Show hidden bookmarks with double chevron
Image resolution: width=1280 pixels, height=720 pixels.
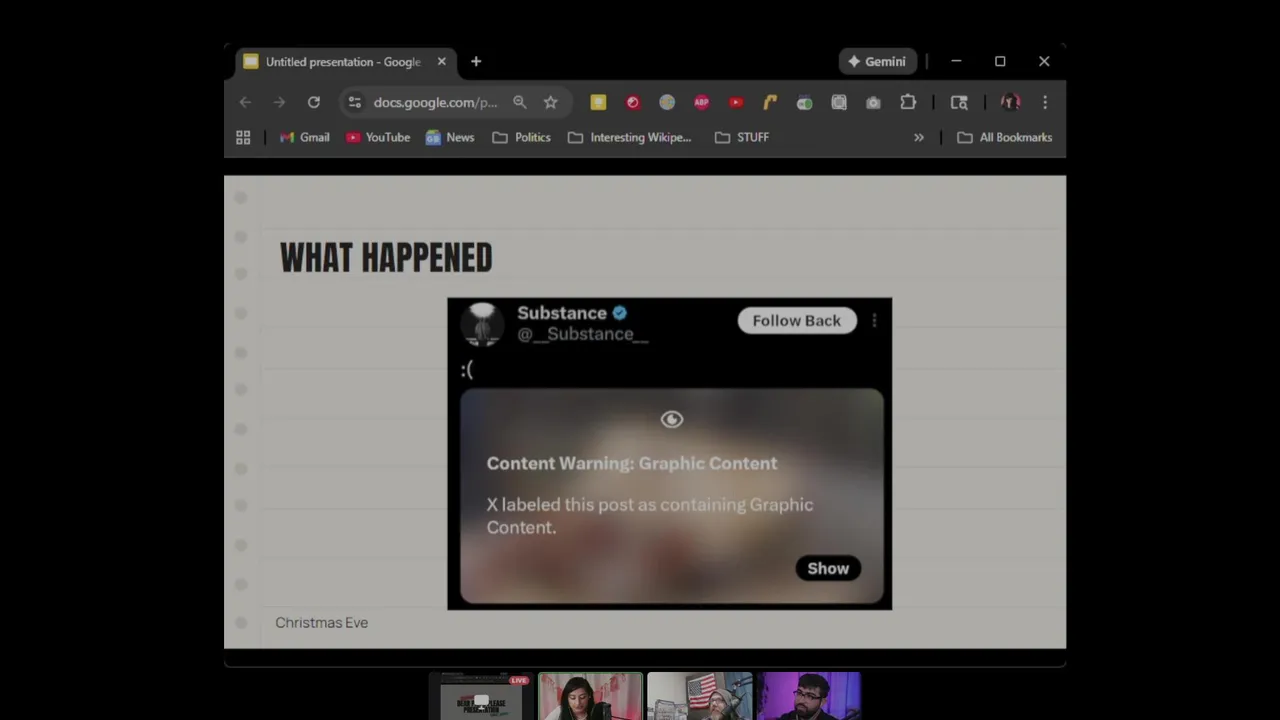pos(919,137)
